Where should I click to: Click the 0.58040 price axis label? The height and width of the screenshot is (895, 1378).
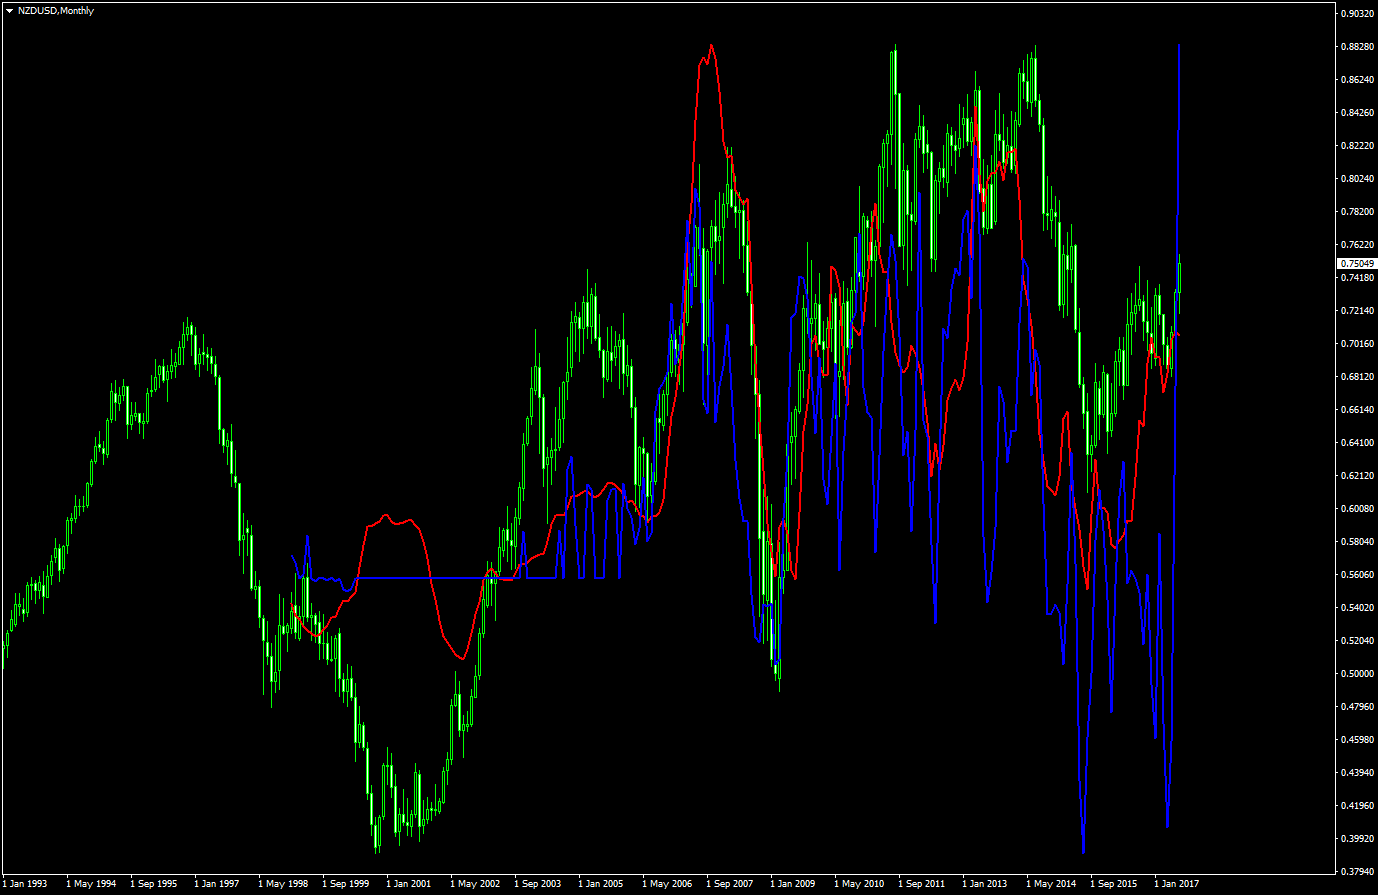pyautogui.click(x=1357, y=542)
